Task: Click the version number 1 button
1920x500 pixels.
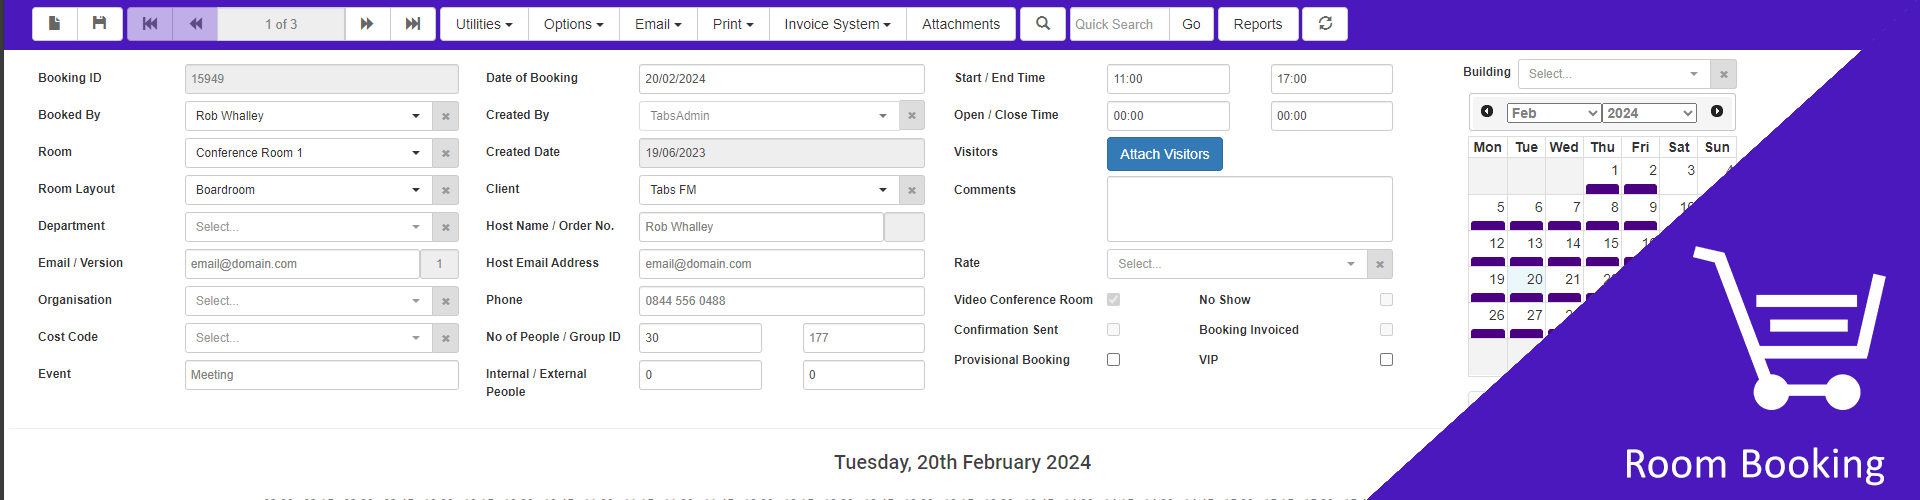Action: click(x=439, y=264)
